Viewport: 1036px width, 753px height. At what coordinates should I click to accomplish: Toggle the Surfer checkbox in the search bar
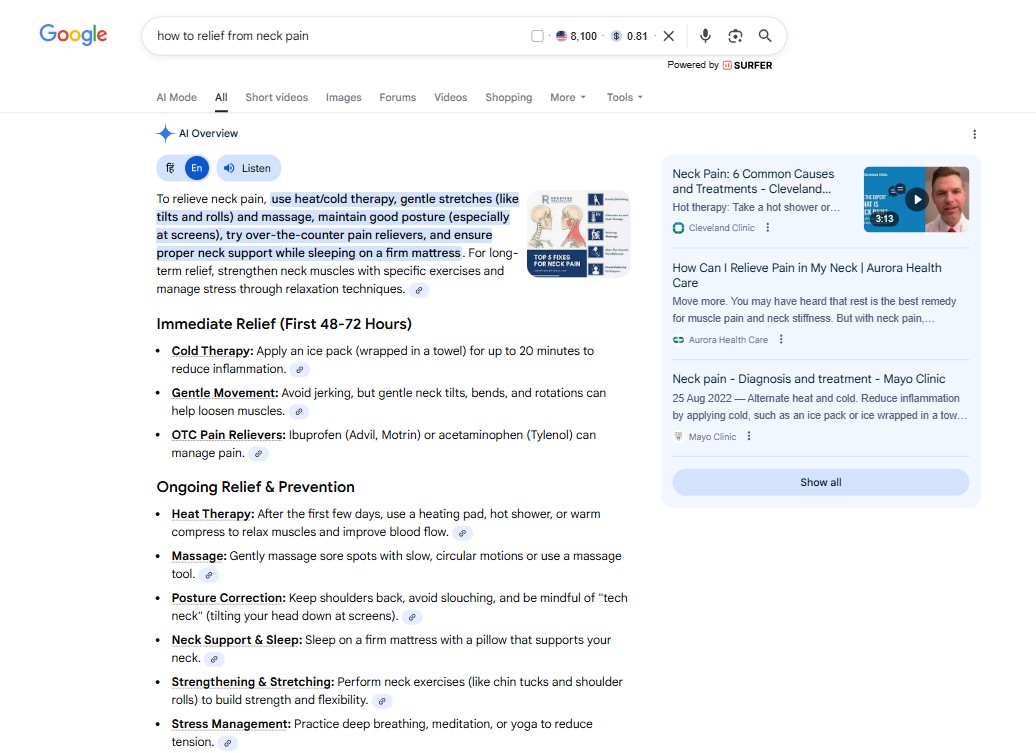(536, 34)
